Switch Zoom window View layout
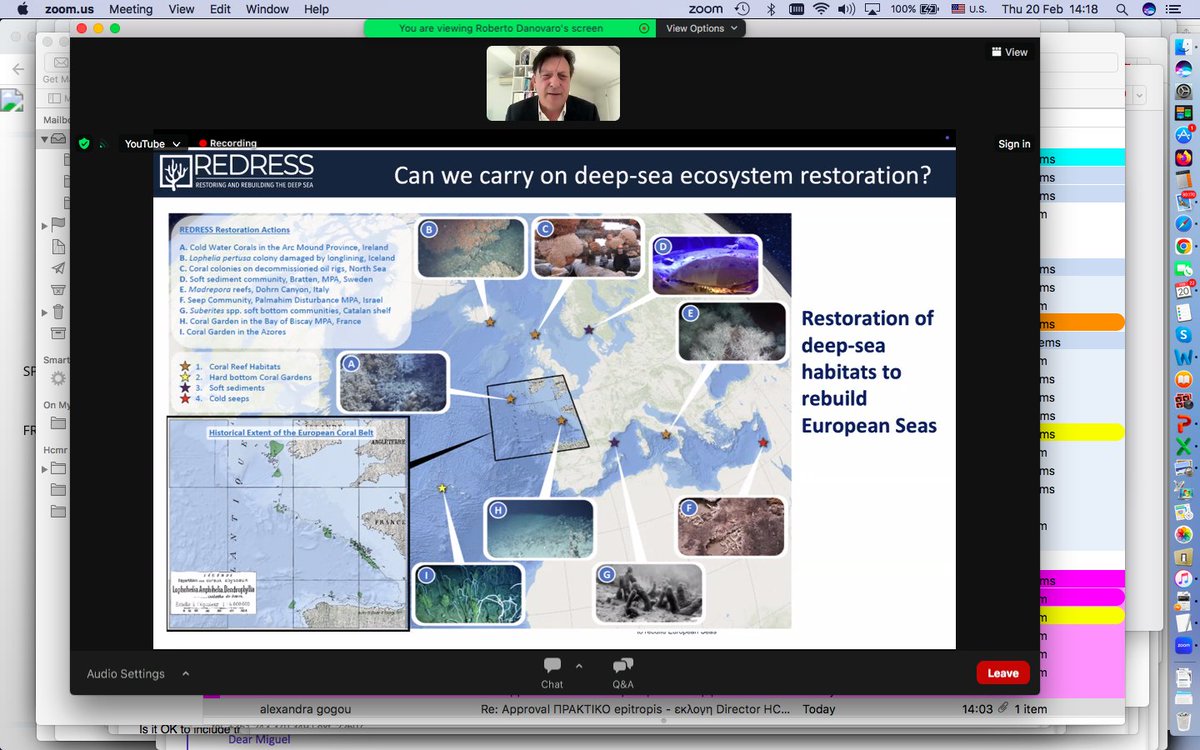The height and width of the screenshot is (750, 1200). (1009, 52)
